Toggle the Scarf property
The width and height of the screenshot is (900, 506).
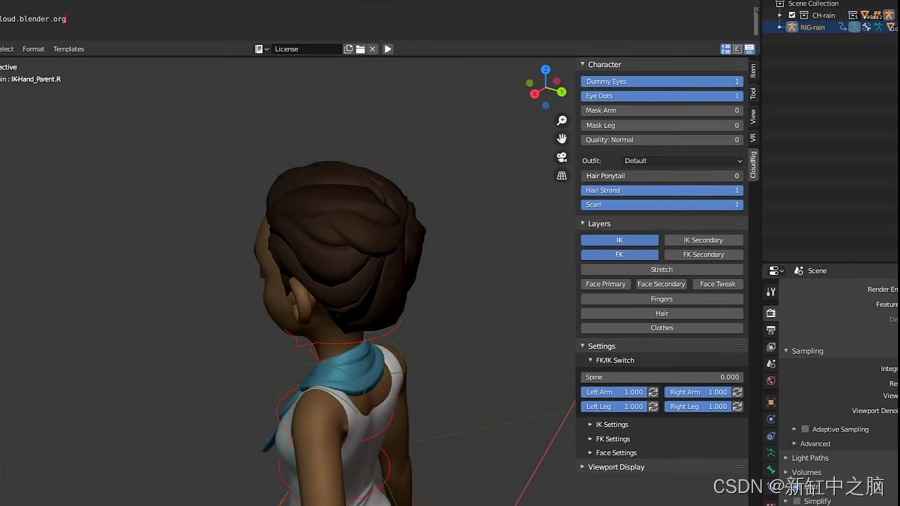(x=662, y=204)
